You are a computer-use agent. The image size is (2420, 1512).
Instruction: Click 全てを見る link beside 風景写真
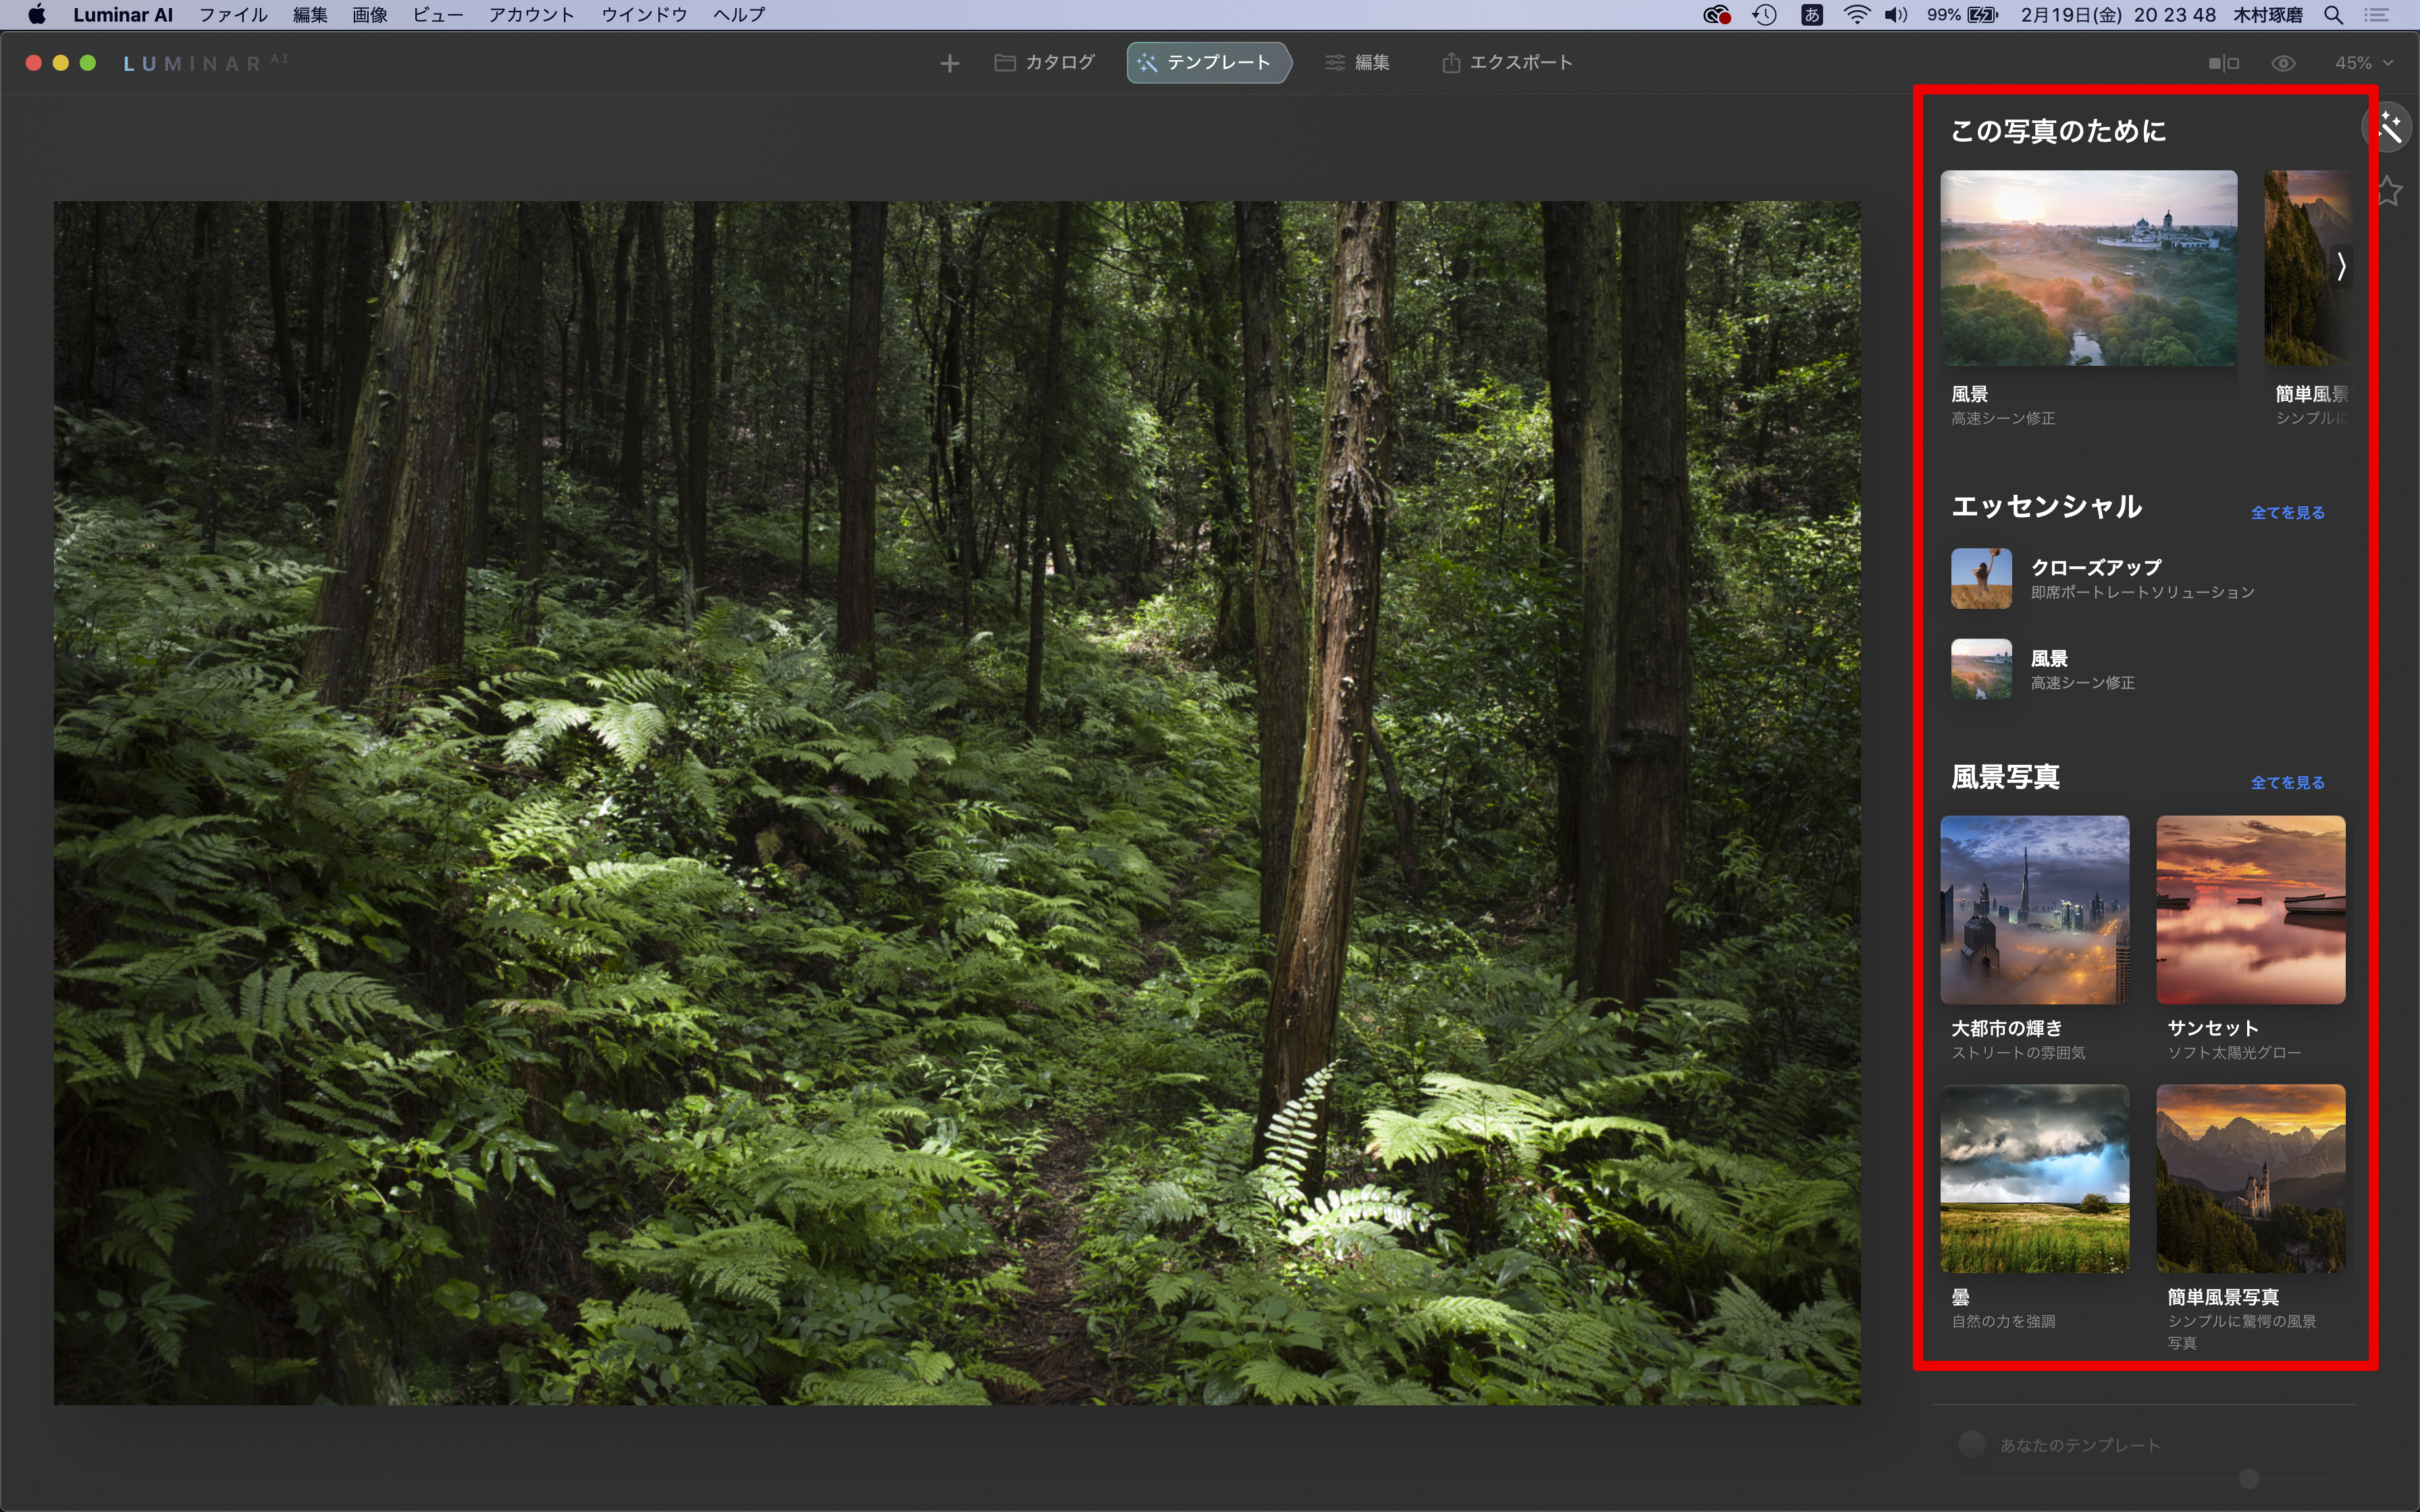2287,783
